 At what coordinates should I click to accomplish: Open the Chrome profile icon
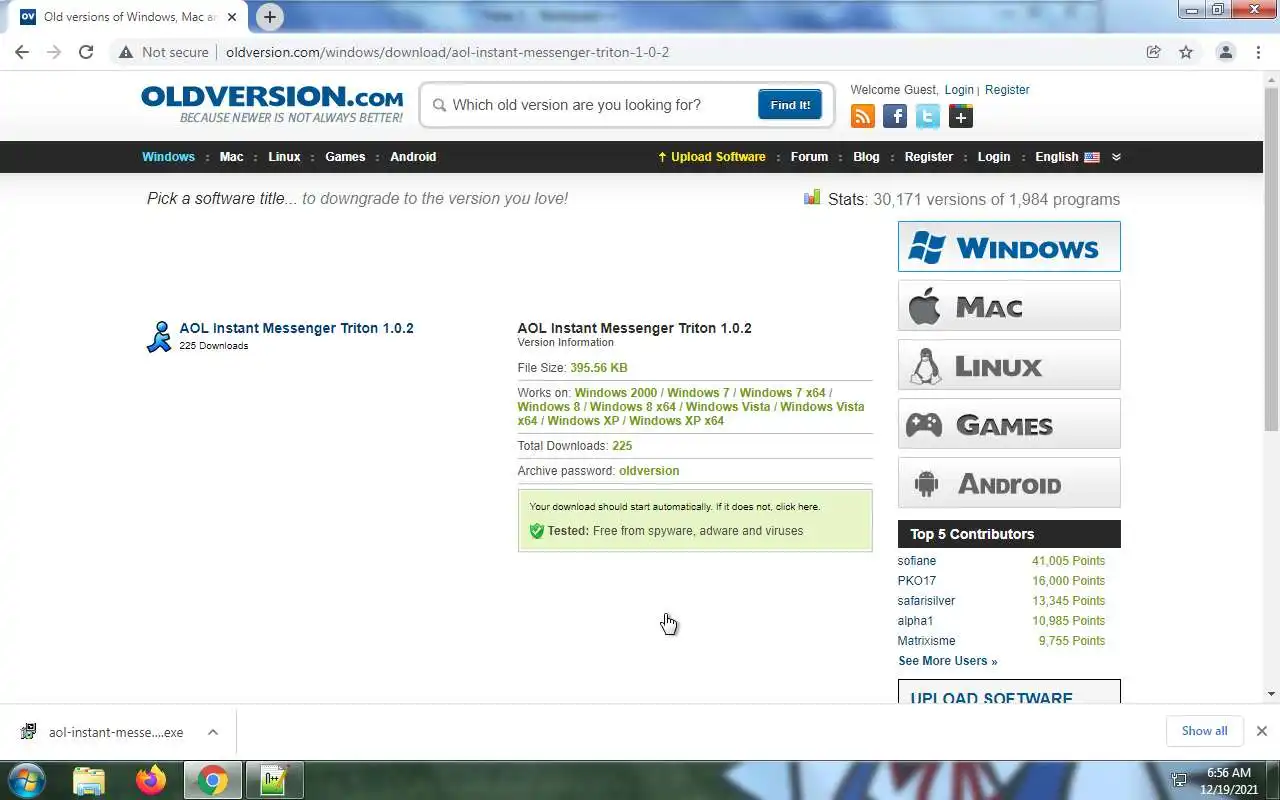point(1225,52)
